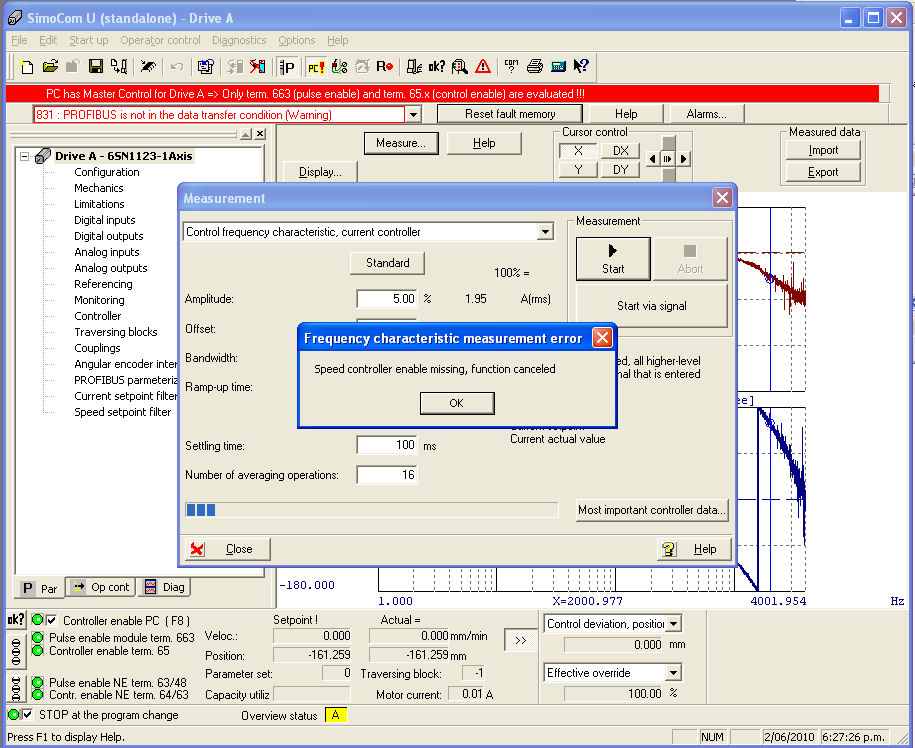Screen dimensions: 915x748
Task: Click Most important controller data... button
Action: point(652,510)
